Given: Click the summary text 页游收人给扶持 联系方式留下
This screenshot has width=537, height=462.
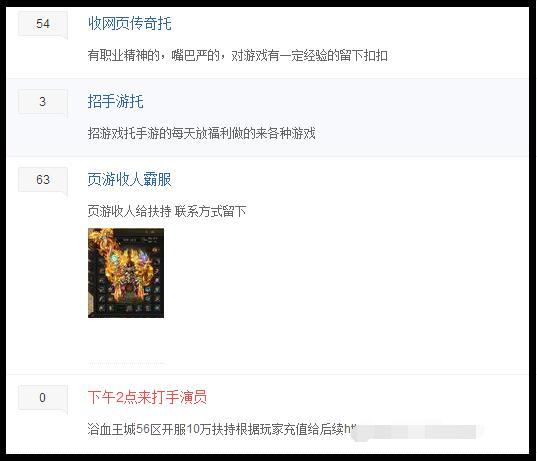Looking at the screenshot, I should tap(167, 211).
